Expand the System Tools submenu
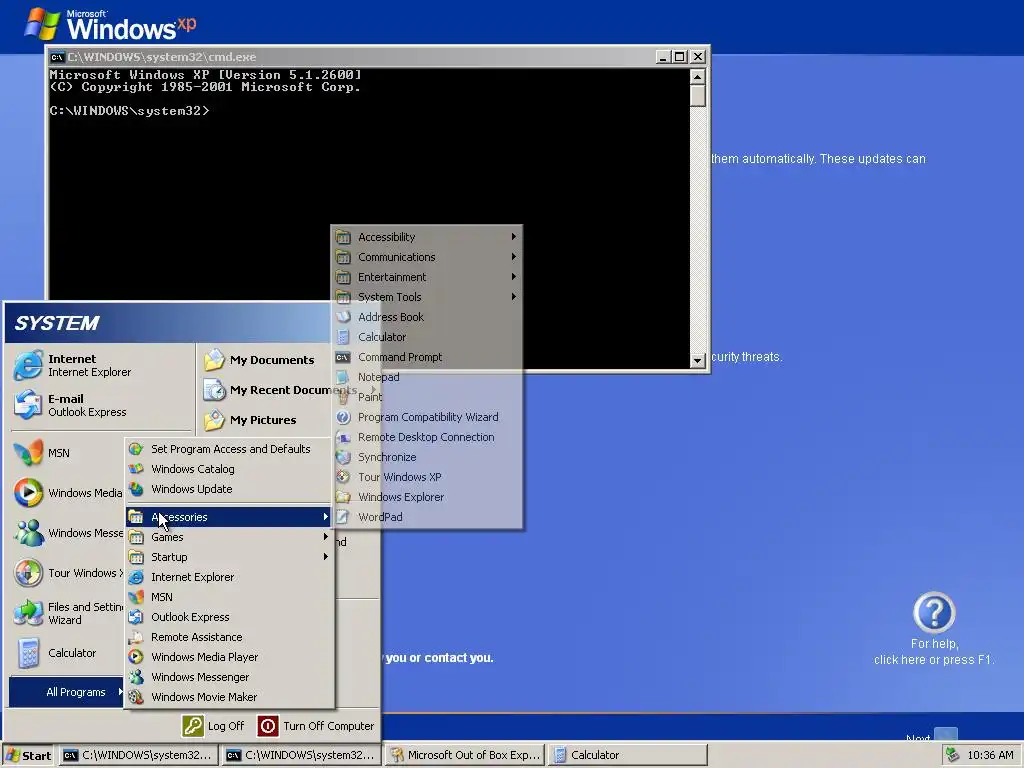This screenshot has height=768, width=1024. 427,297
